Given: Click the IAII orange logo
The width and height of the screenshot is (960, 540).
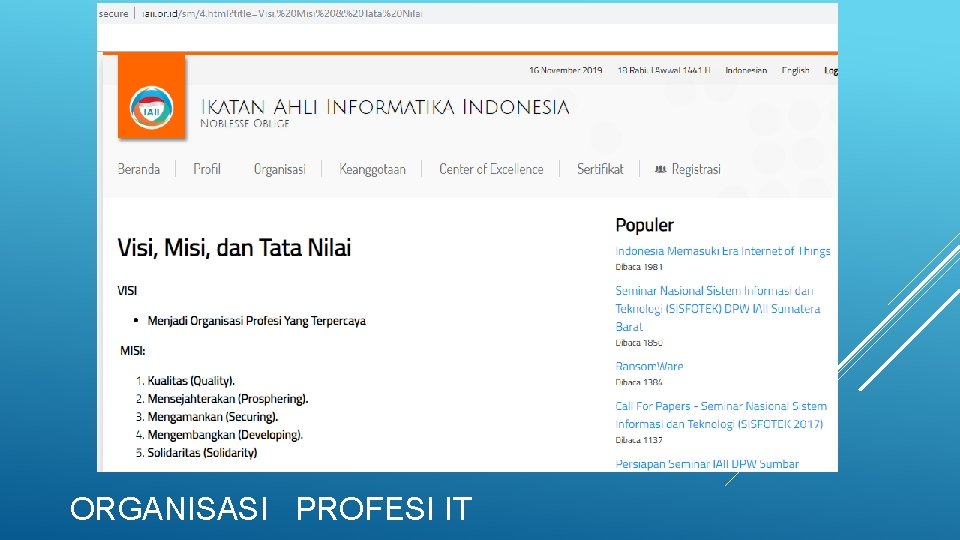Looking at the screenshot, I should pyautogui.click(x=151, y=98).
